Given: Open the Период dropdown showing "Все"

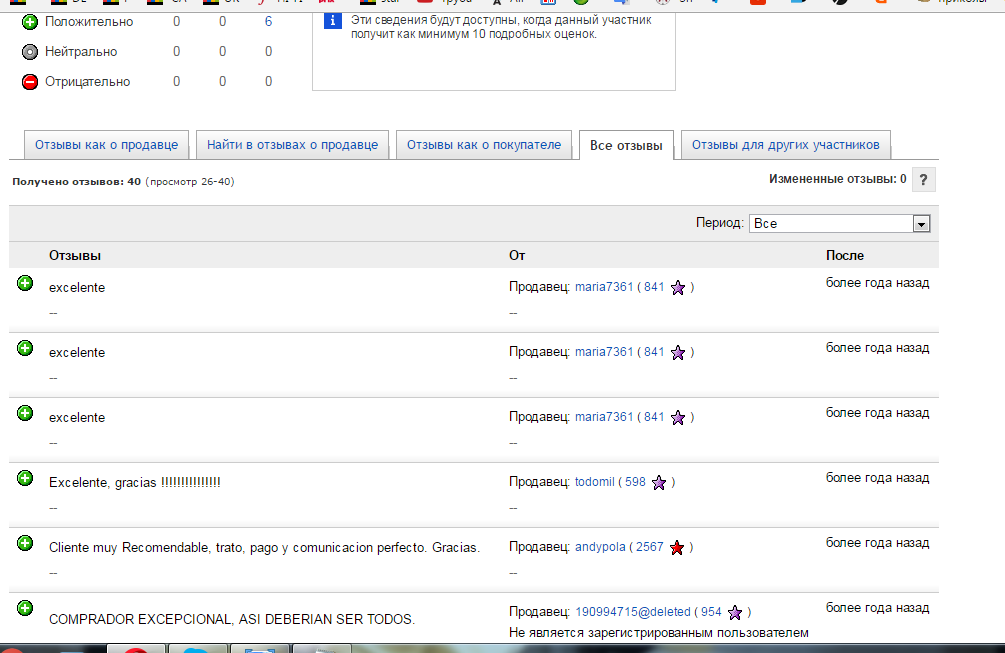Looking at the screenshot, I should point(840,224).
